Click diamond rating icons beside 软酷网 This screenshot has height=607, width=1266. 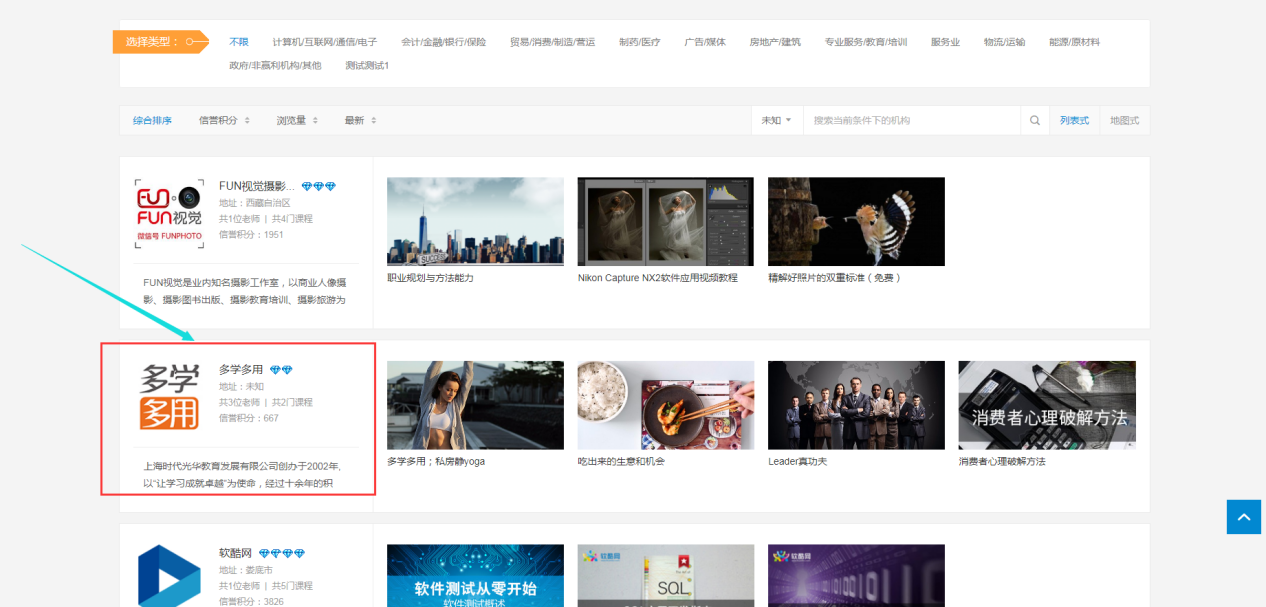pyautogui.click(x=282, y=553)
